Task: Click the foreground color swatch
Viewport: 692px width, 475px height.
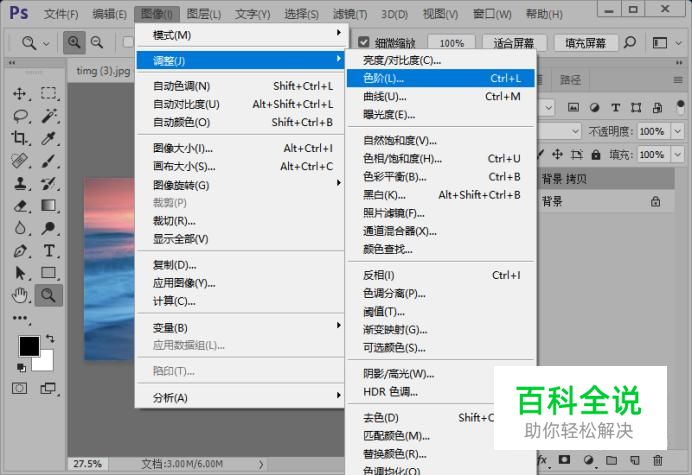Action: point(28,345)
